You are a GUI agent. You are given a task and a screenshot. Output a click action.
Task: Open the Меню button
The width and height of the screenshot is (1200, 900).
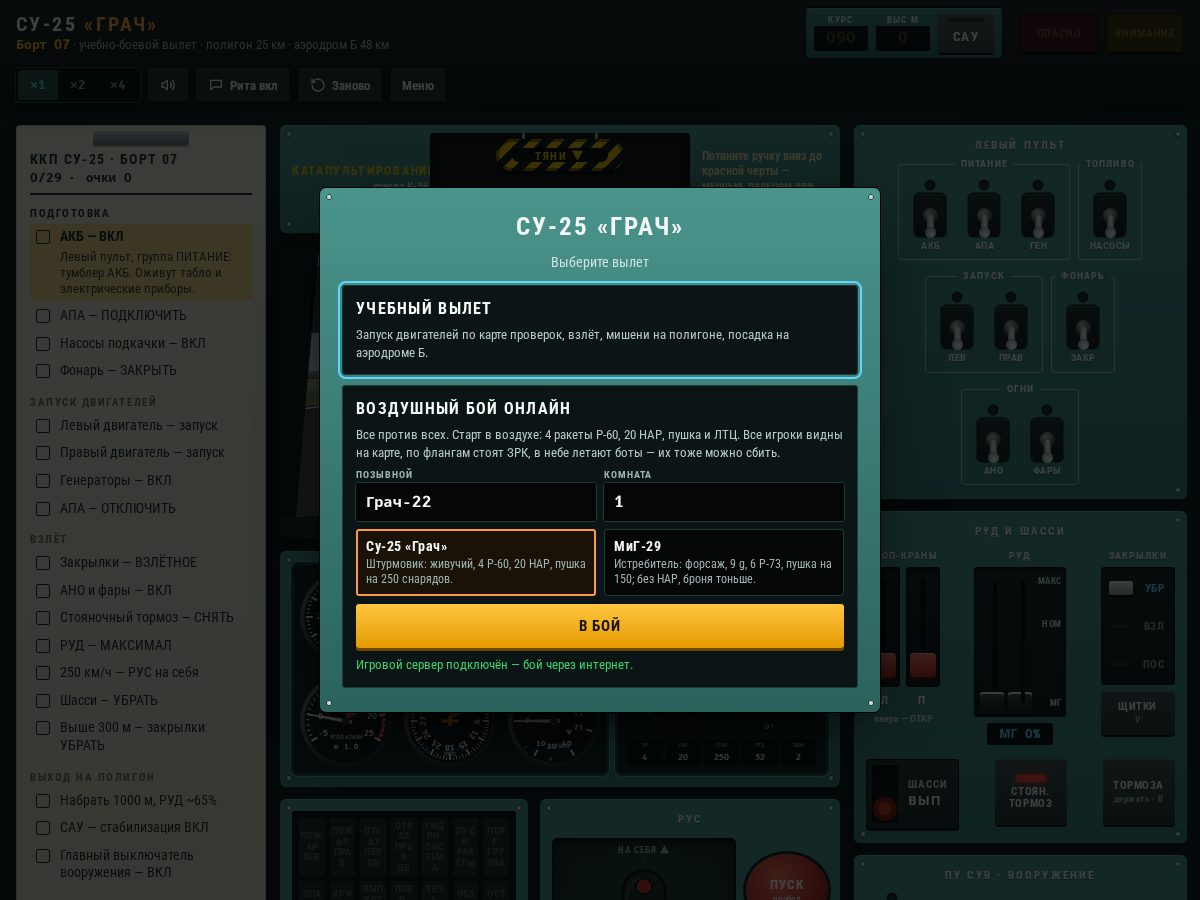[418, 85]
